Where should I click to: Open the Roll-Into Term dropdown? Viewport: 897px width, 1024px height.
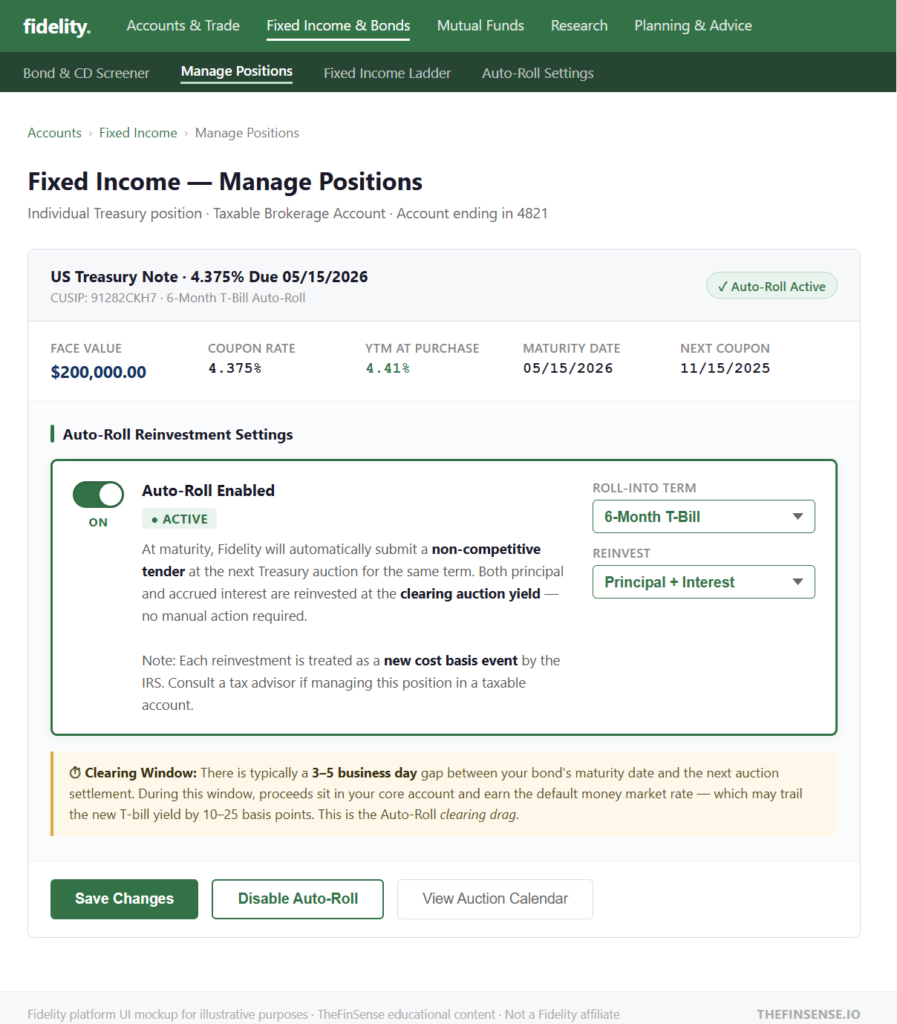703,516
